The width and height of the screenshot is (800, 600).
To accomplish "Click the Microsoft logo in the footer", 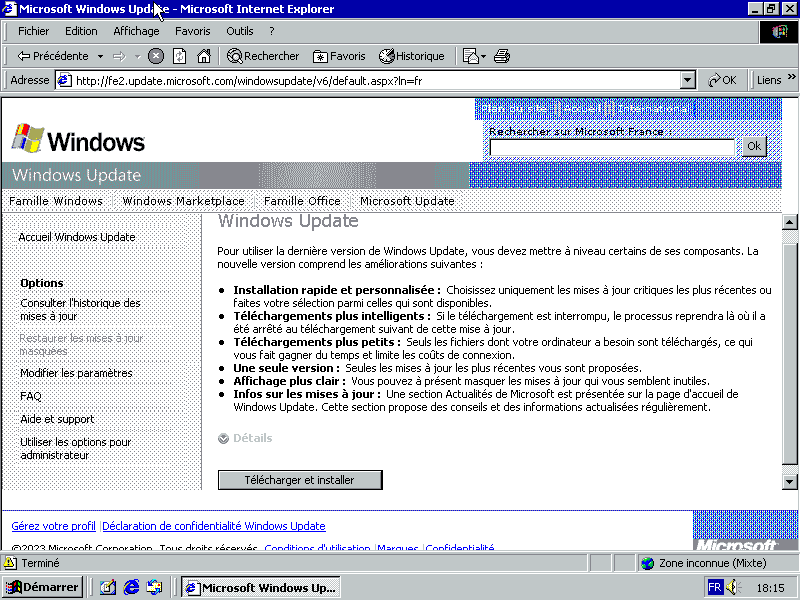I will tap(736, 545).
